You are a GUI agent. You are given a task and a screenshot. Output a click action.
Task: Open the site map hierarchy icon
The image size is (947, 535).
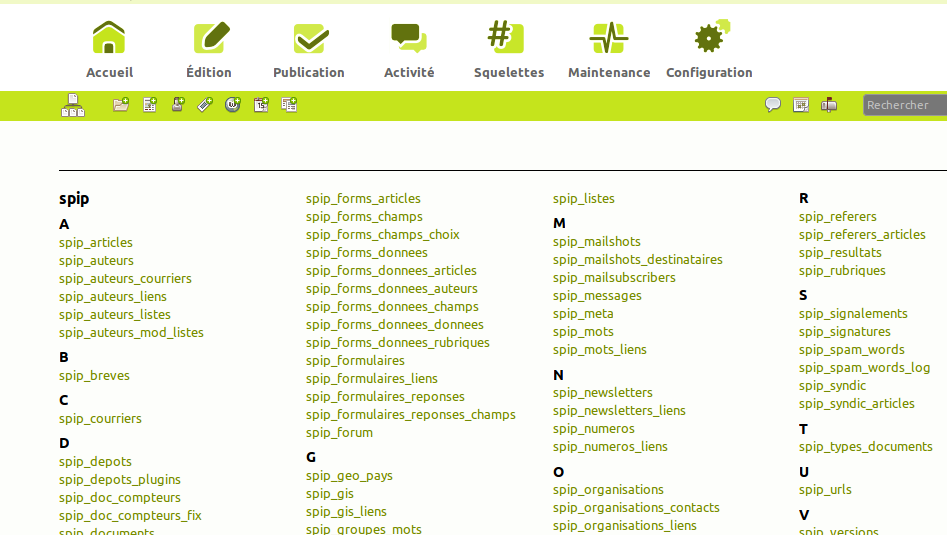pos(72,106)
